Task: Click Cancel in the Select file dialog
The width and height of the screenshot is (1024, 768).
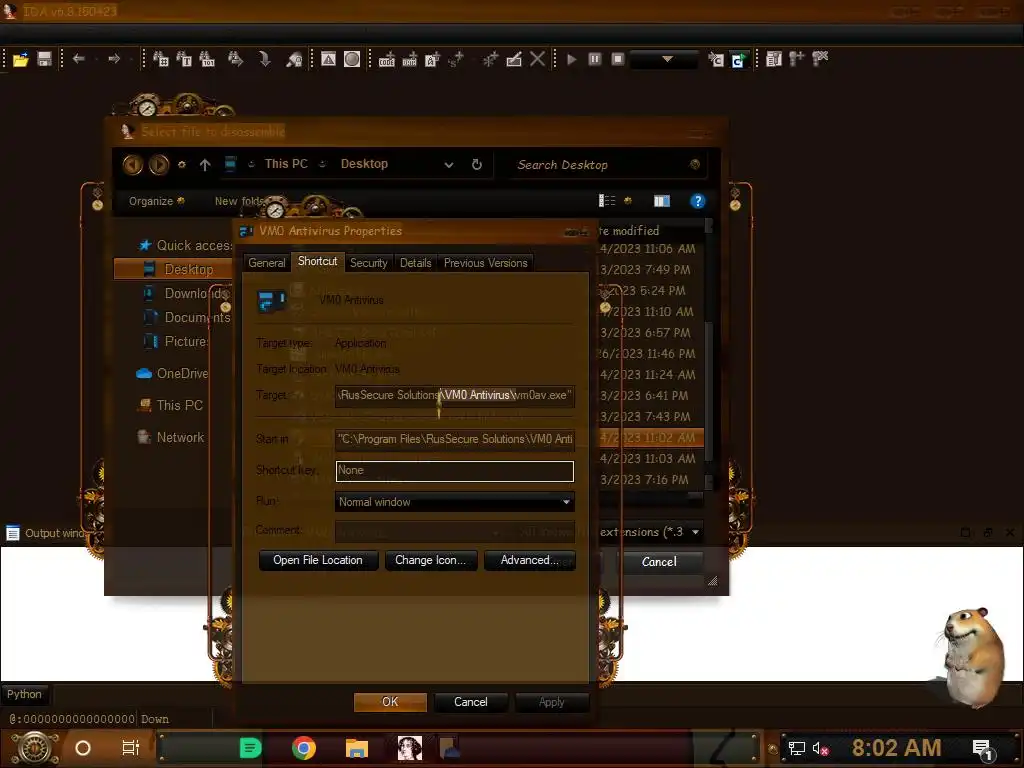Action: (x=659, y=562)
